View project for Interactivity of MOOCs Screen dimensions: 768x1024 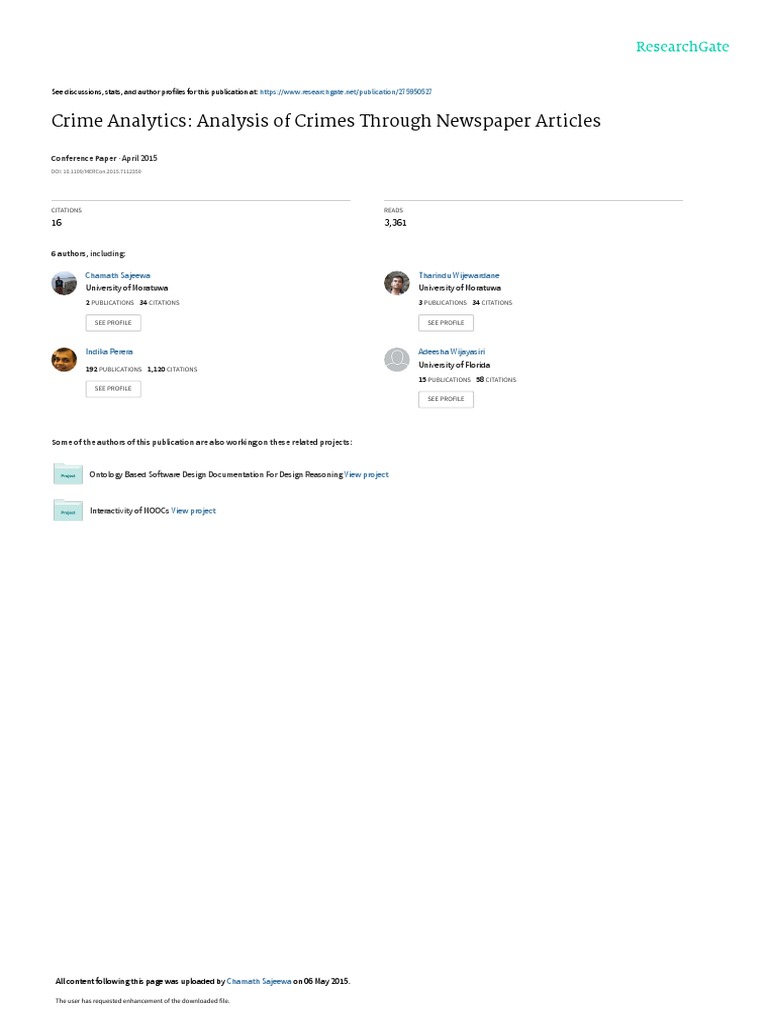[193, 511]
